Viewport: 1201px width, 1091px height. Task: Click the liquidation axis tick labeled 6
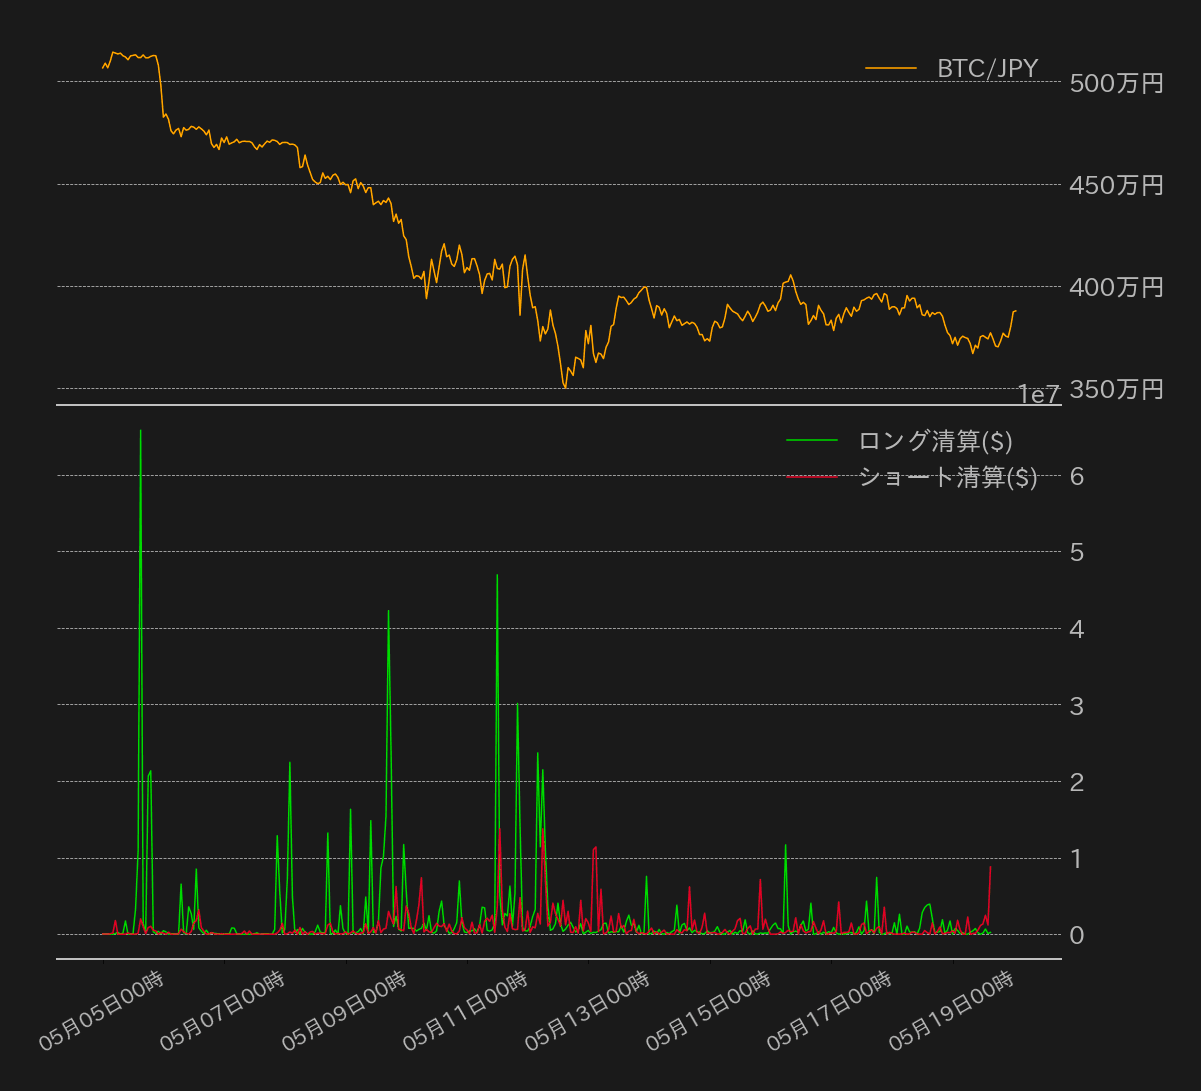point(1077,476)
